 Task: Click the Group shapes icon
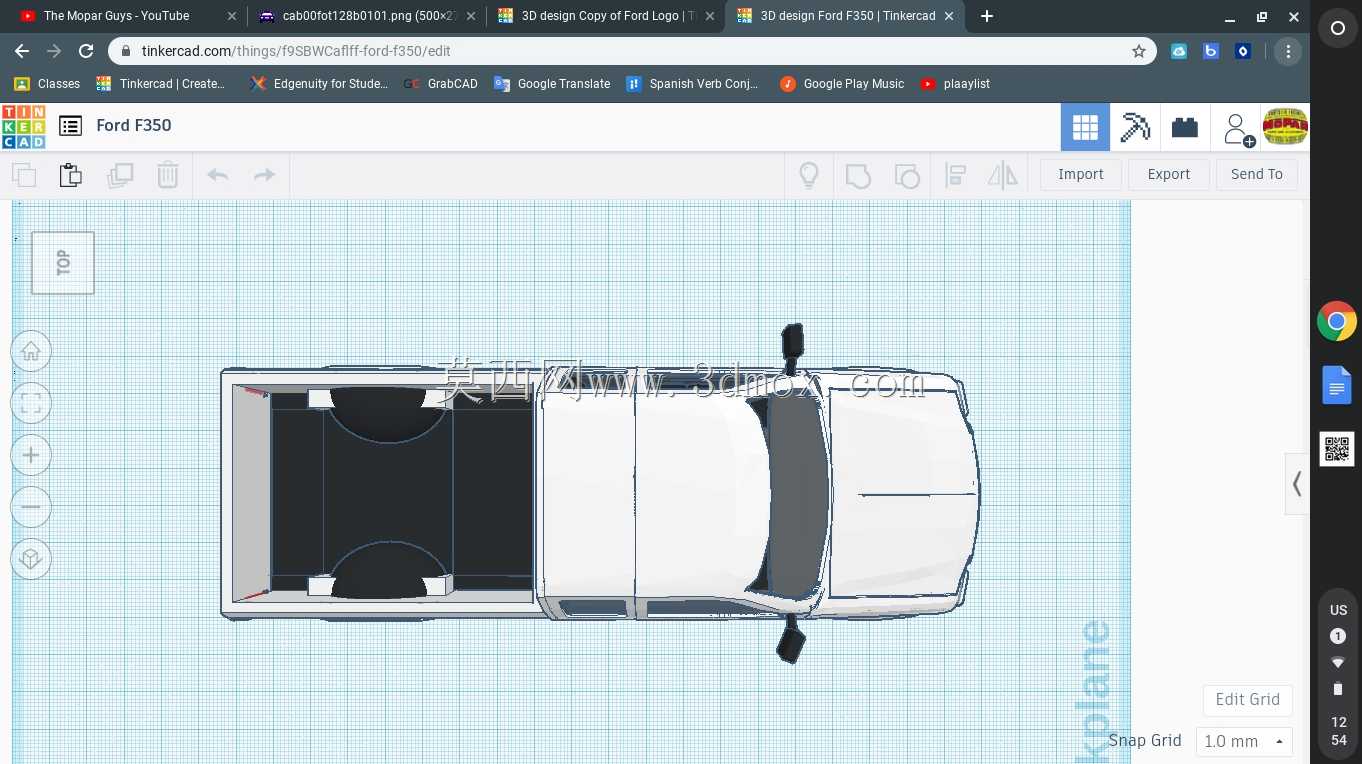pos(858,175)
